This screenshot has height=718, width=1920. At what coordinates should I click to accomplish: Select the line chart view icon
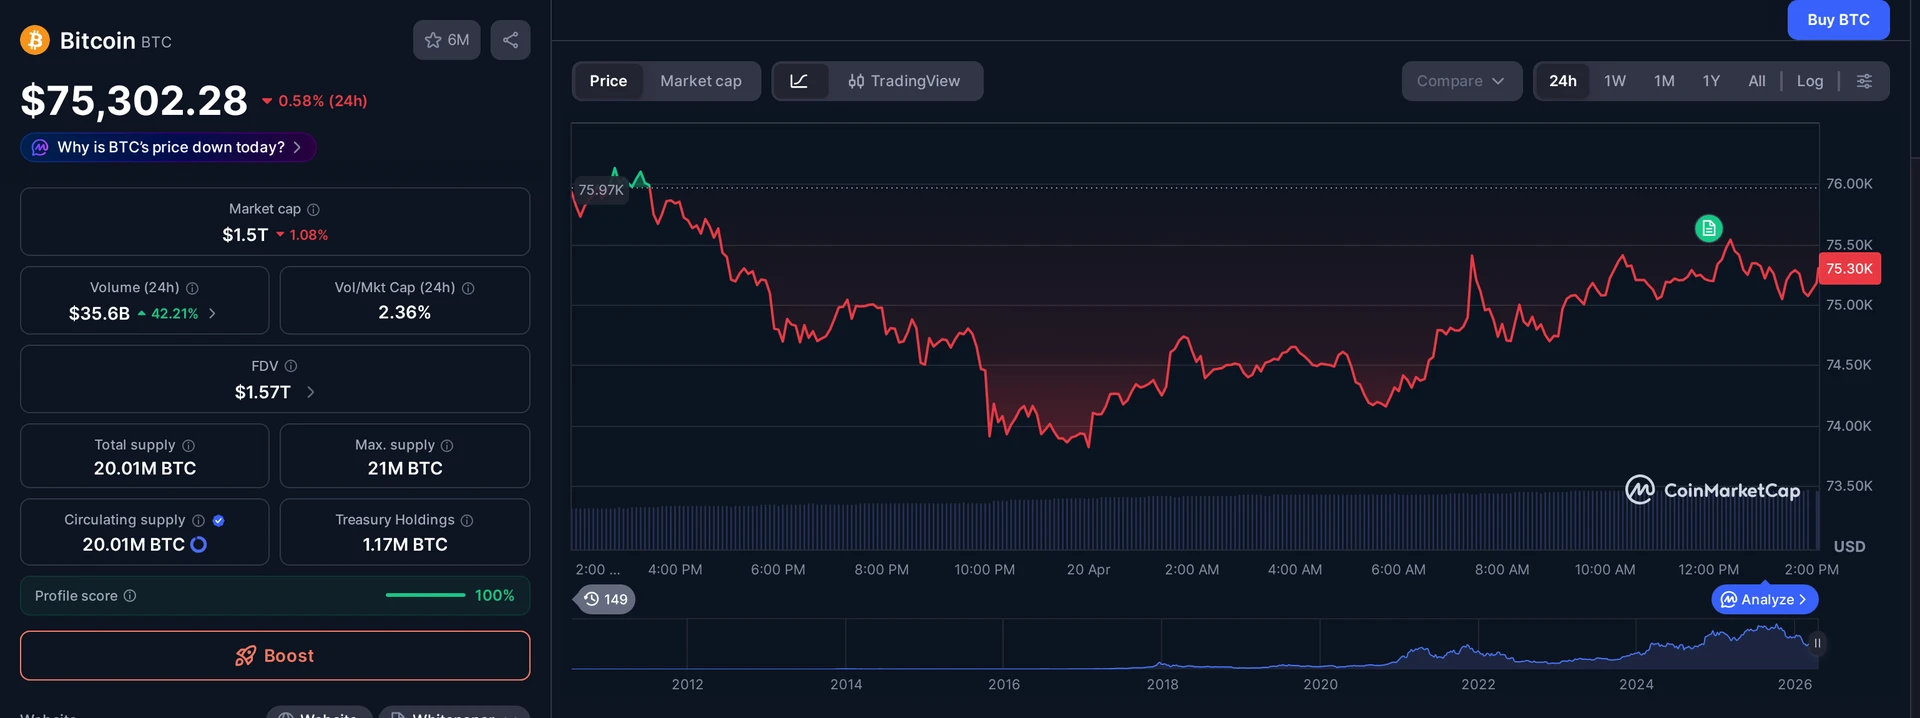(800, 81)
